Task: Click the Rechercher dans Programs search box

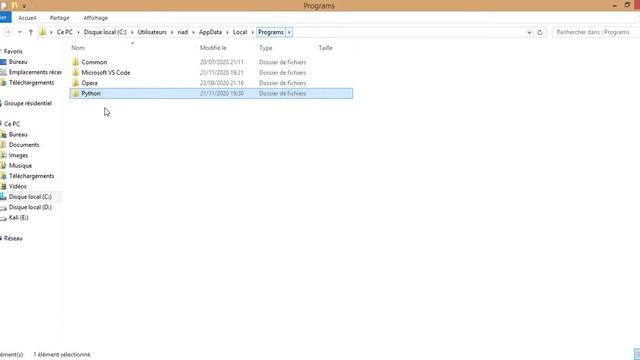Action: (x=596, y=32)
